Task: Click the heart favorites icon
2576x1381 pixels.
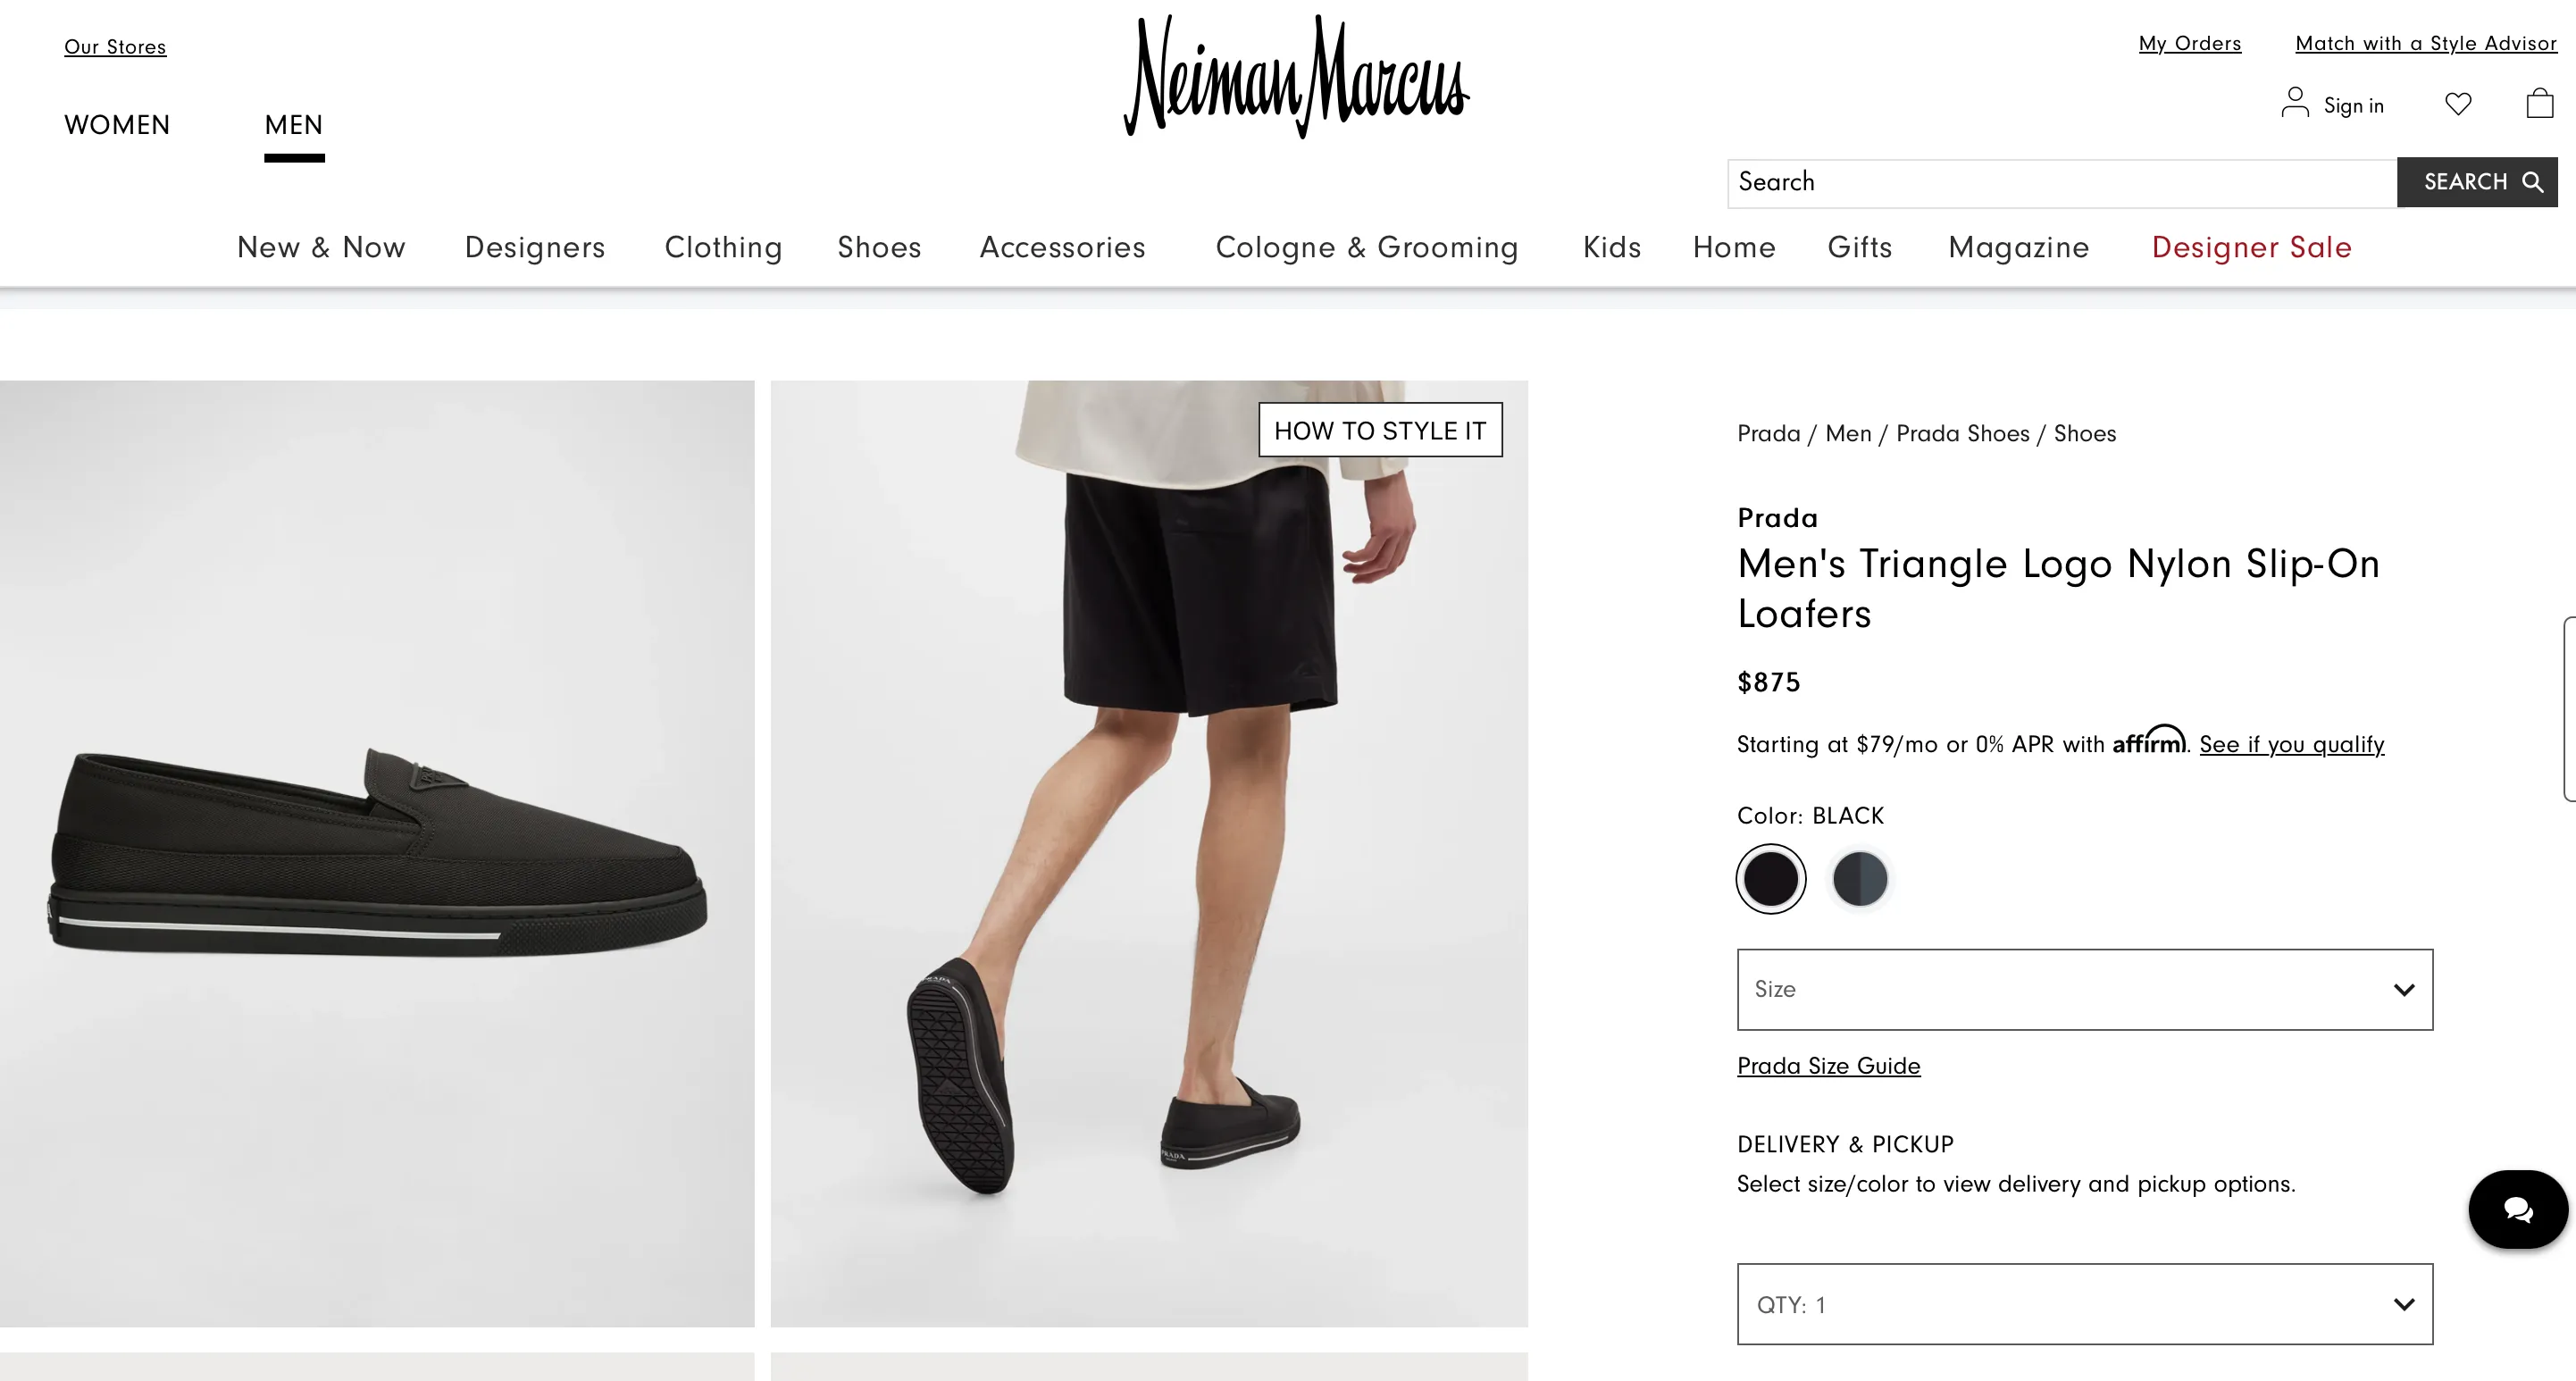Action: [2458, 103]
